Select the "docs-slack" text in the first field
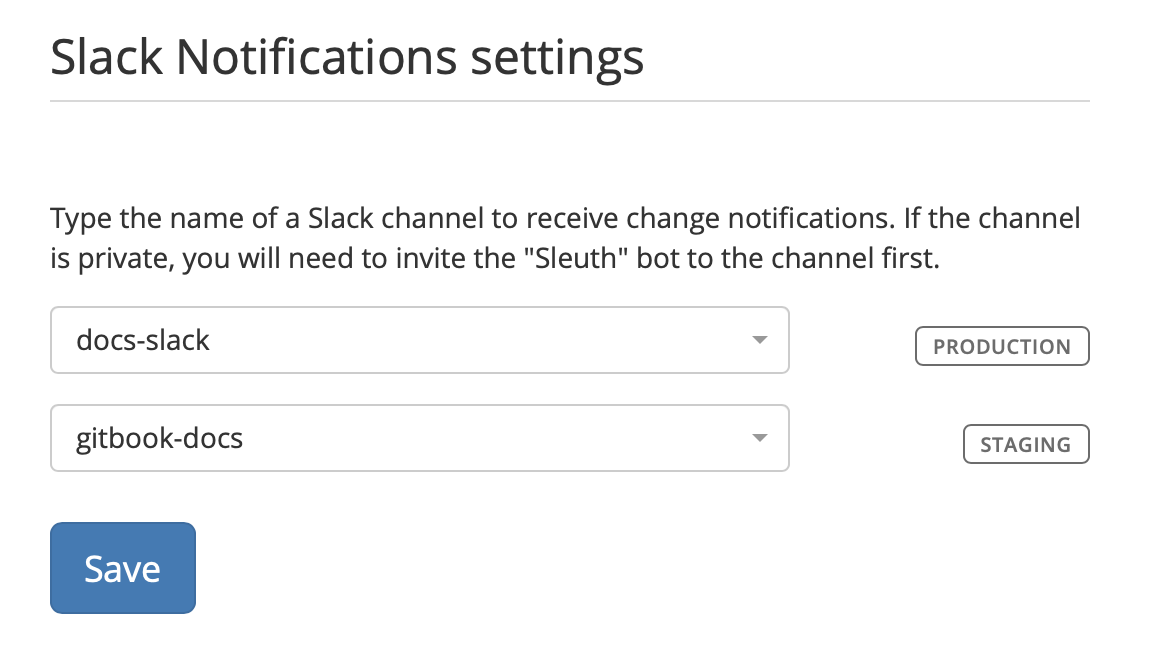 coord(143,341)
